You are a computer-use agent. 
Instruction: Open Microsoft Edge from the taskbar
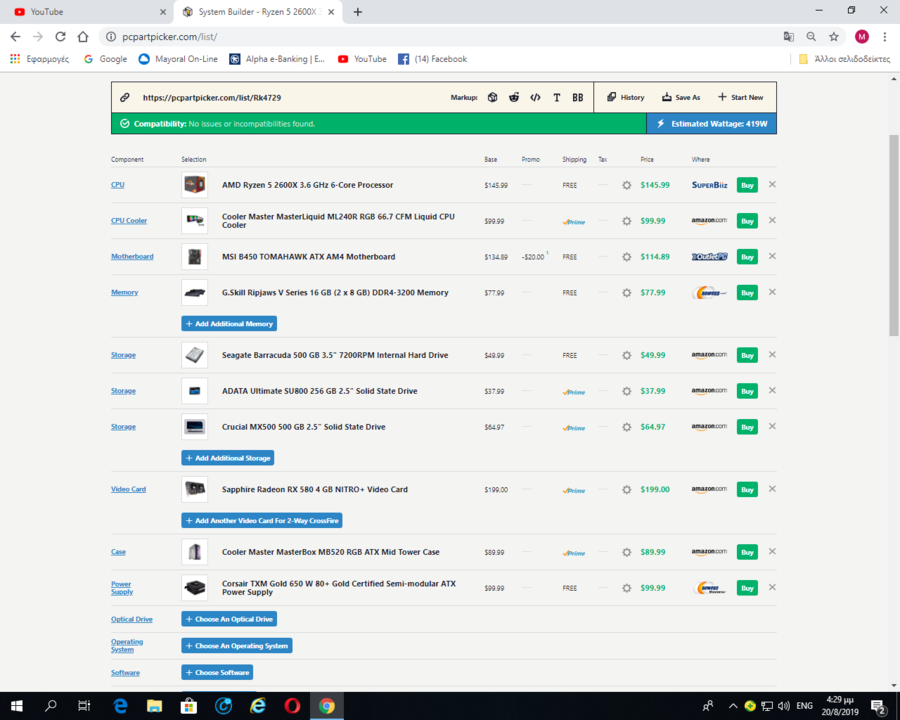120,706
